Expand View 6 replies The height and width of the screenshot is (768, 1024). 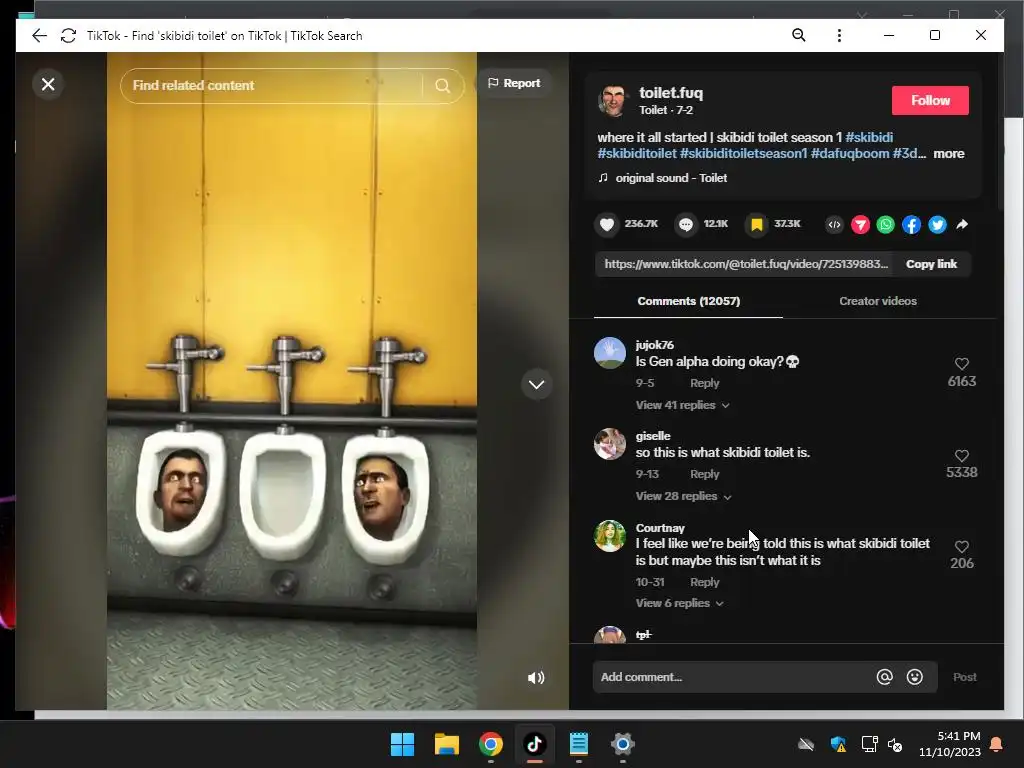click(x=679, y=603)
